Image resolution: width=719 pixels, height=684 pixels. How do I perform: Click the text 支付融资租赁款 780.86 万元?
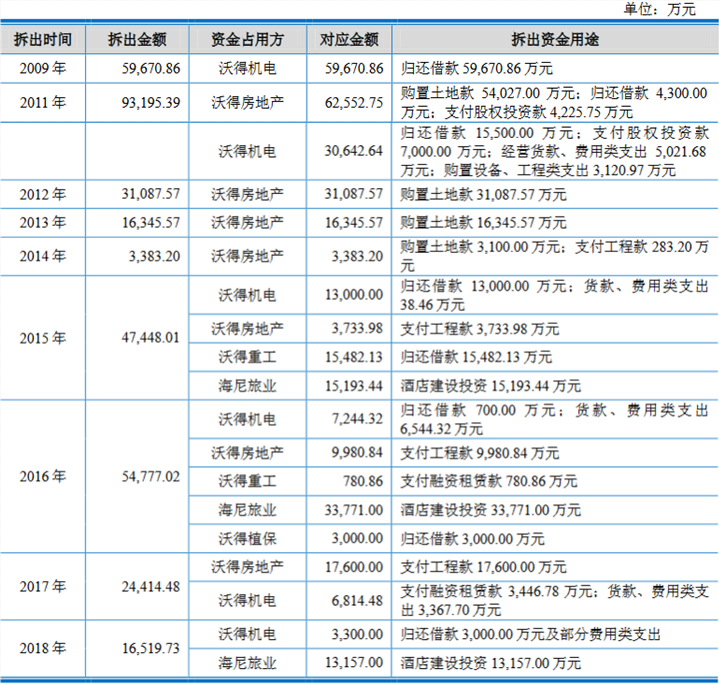coord(489,481)
